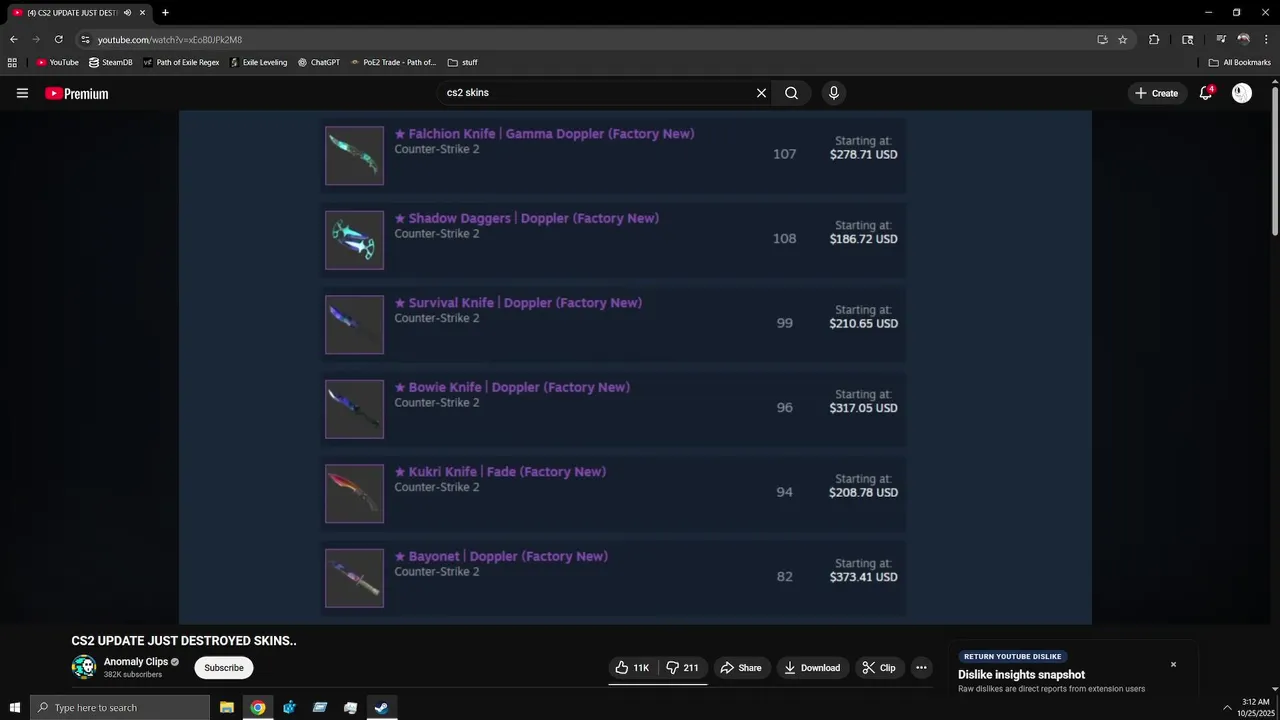Install app icon in the address bar

1102,40
